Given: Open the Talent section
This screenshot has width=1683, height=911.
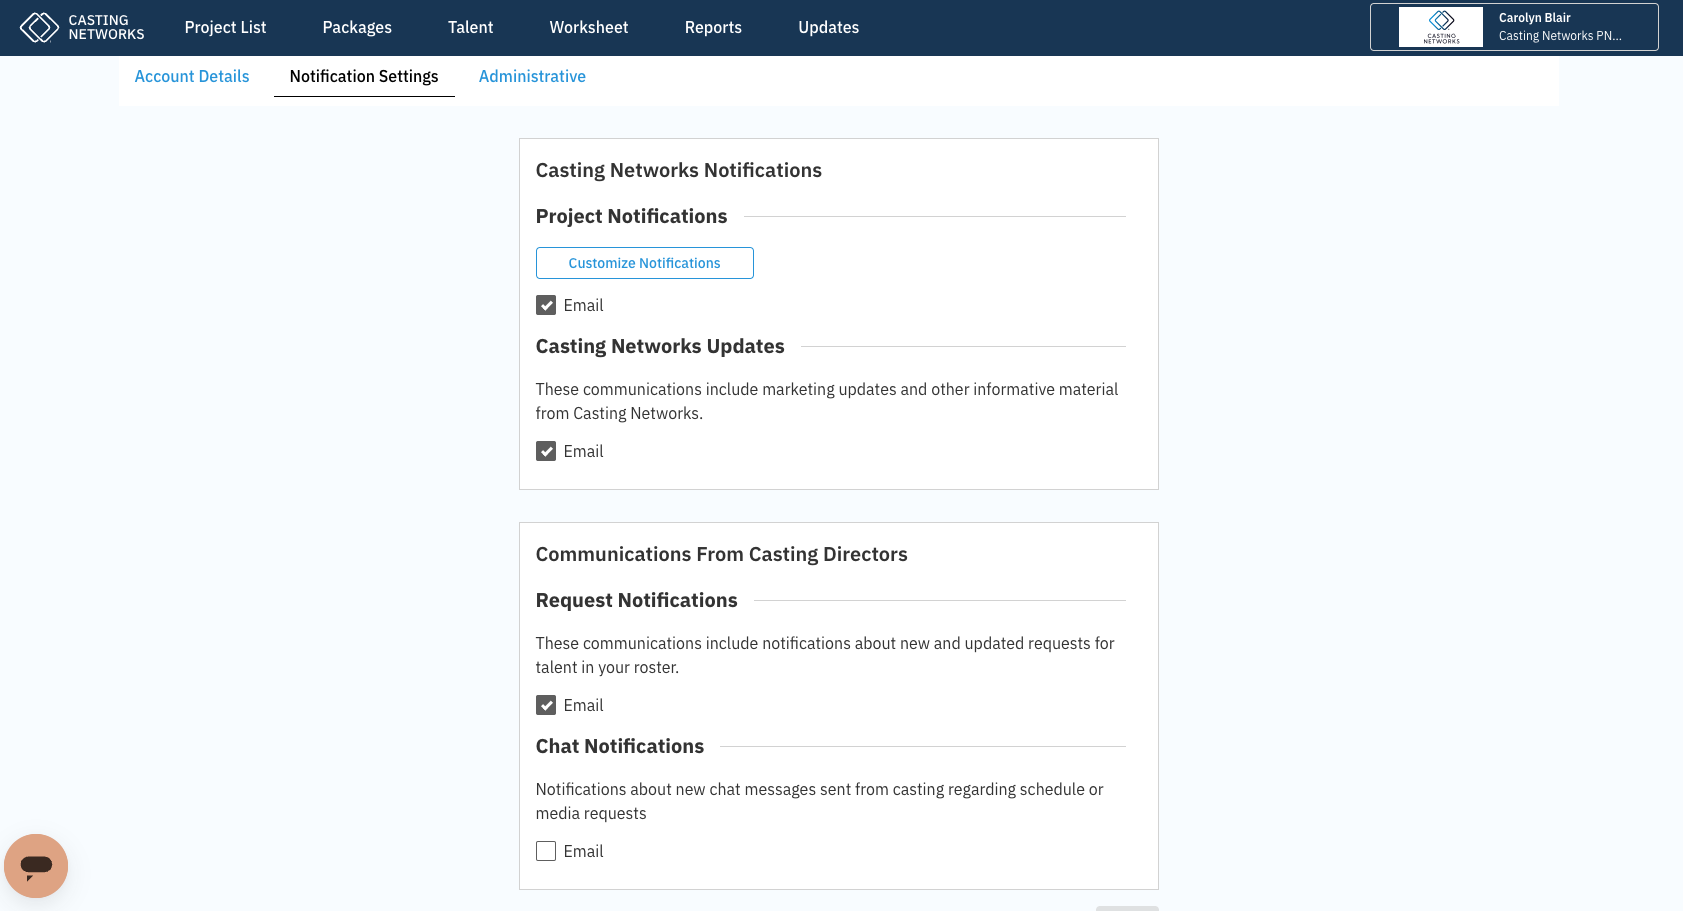Looking at the screenshot, I should coord(470,27).
